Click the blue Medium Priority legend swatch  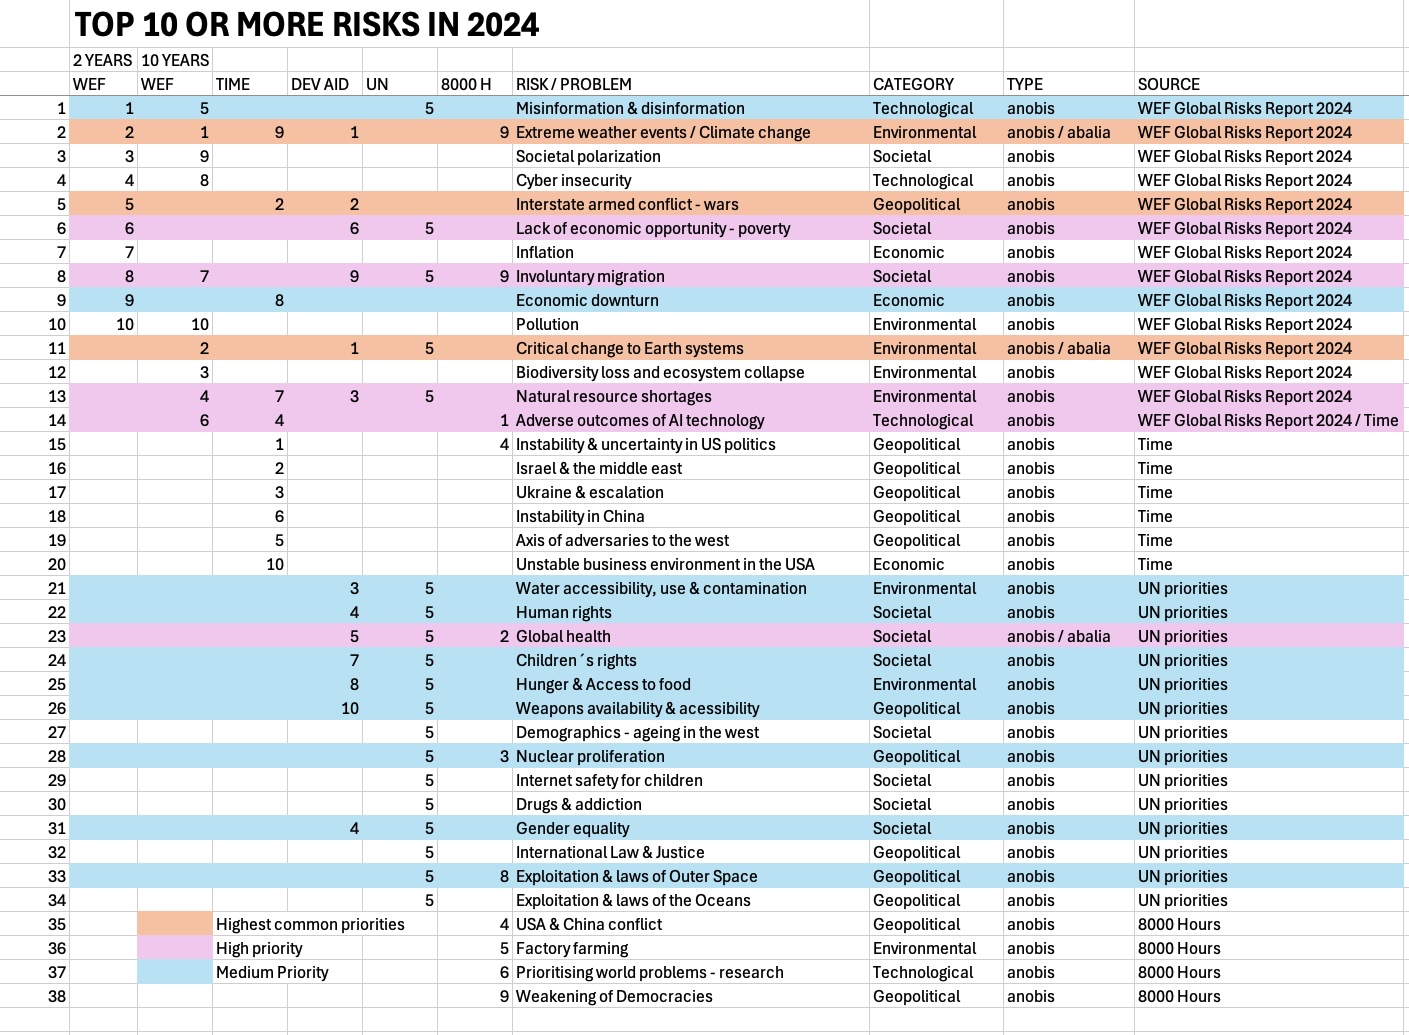tap(175, 972)
